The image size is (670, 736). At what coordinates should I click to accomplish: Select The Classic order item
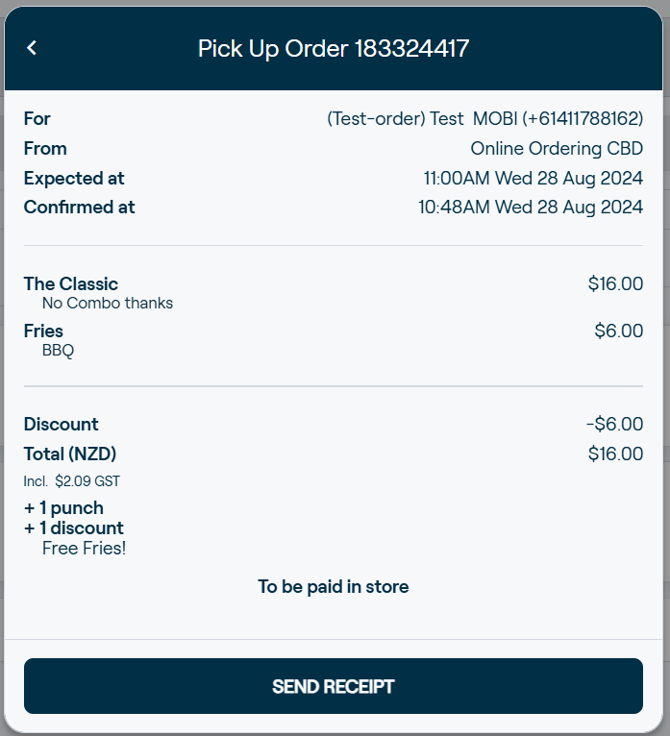click(x=71, y=284)
